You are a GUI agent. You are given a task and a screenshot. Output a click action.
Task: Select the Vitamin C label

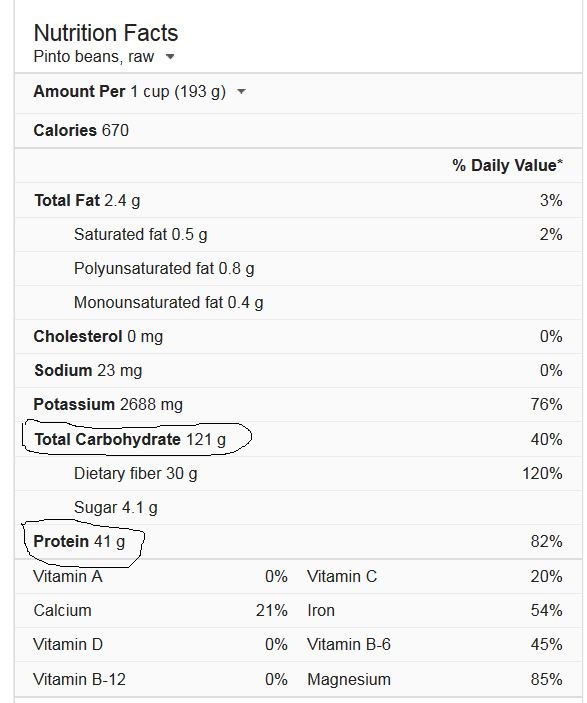[342, 577]
